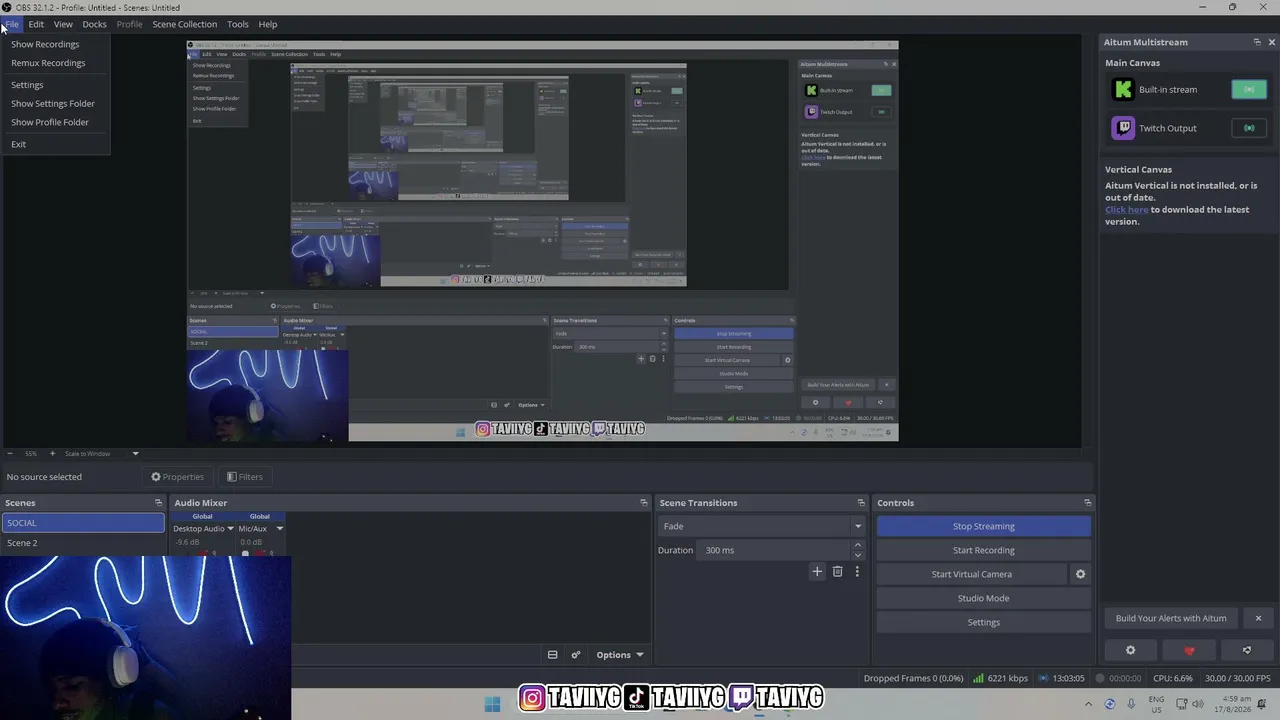This screenshot has width=1280, height=720.
Task: Click the taskbar volume speaker icon
Action: click(1199, 704)
